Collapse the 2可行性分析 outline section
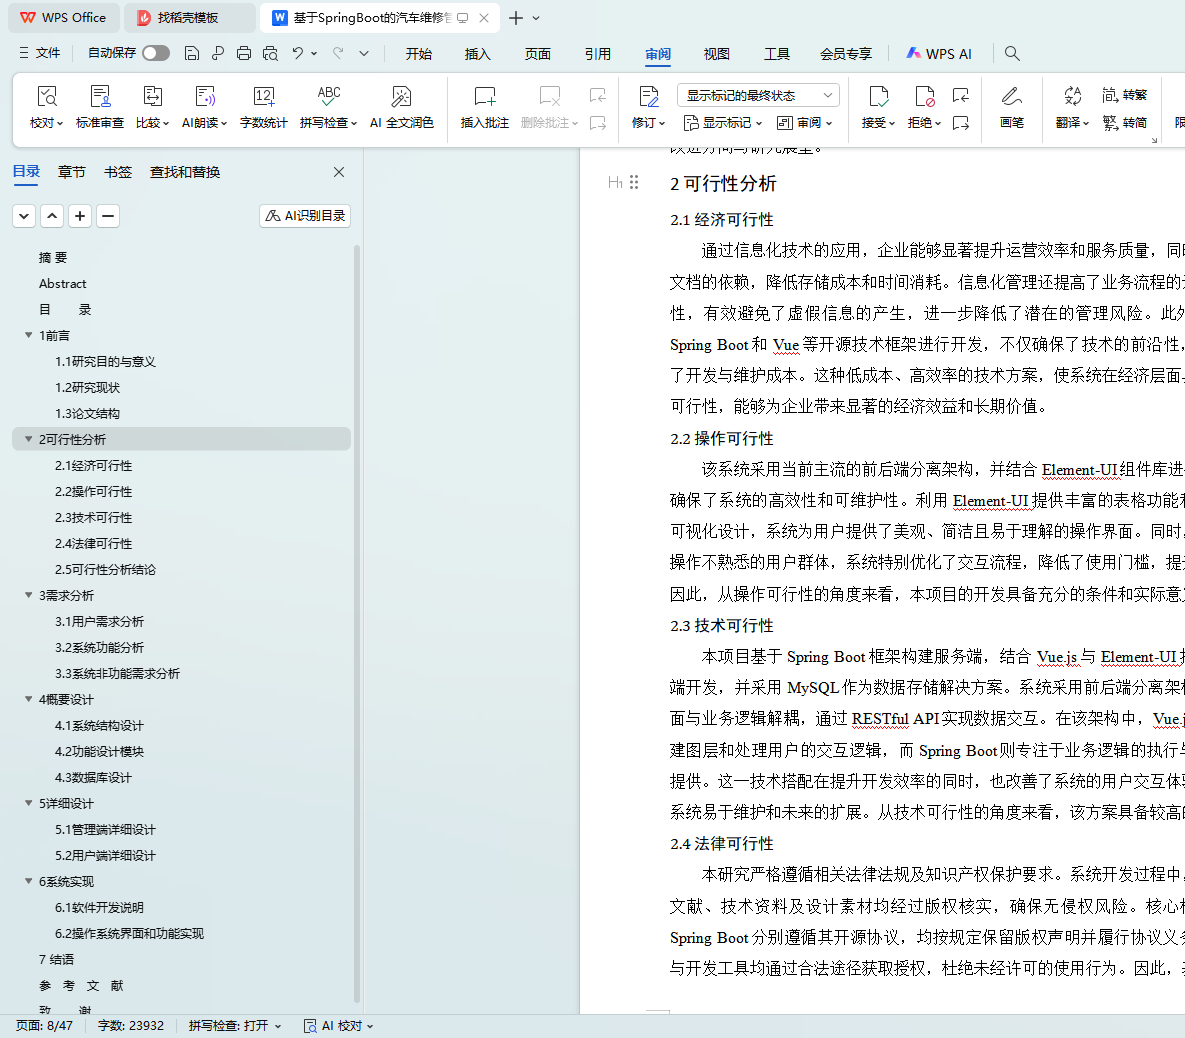 pyautogui.click(x=29, y=439)
